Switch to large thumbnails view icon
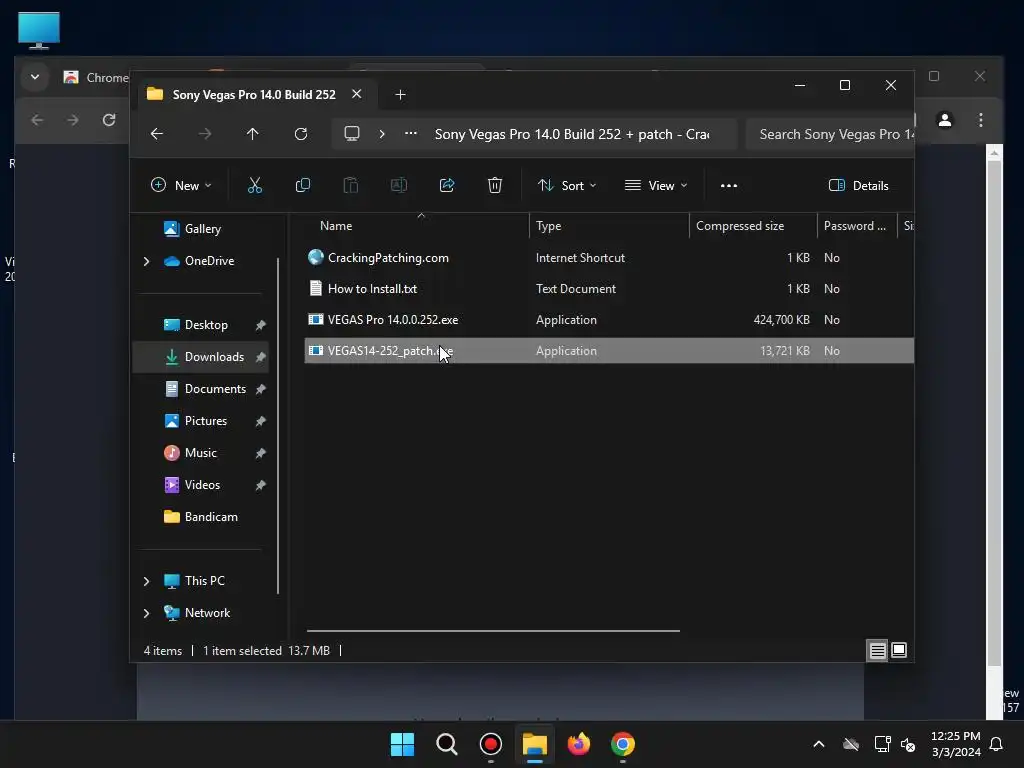Screen dimensions: 1024x768 click(899, 650)
